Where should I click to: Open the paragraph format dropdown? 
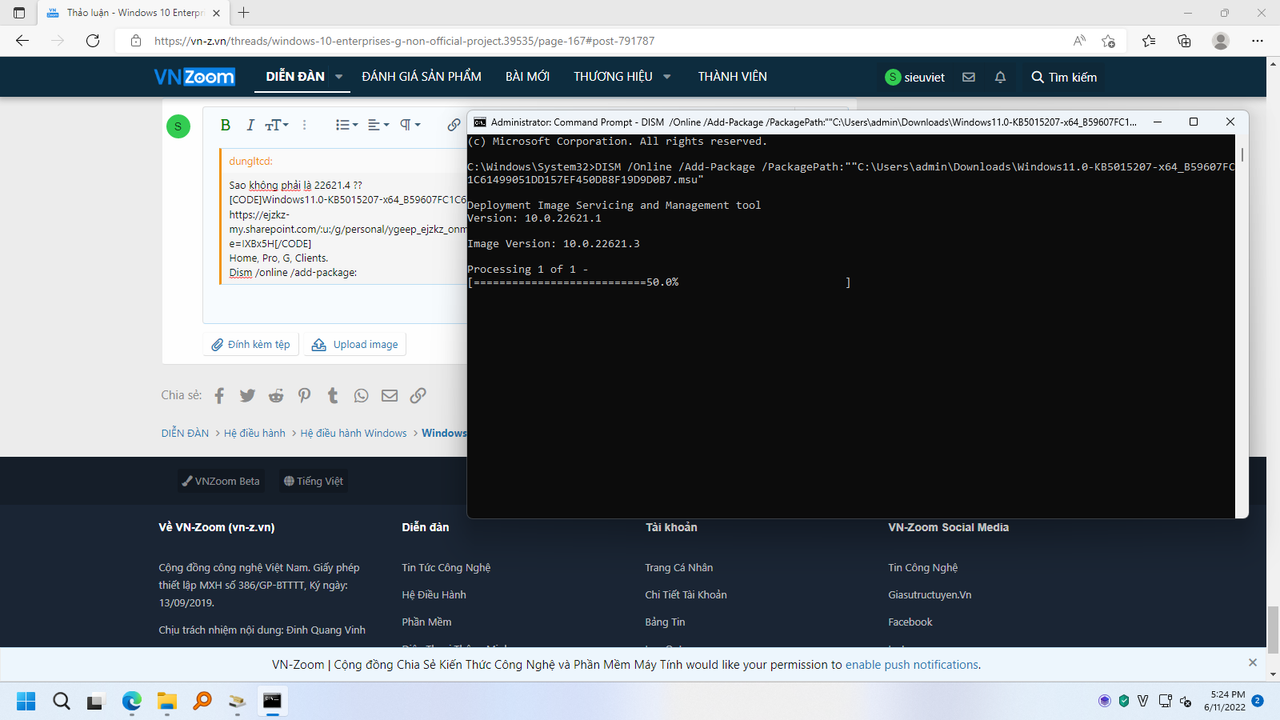pos(410,125)
